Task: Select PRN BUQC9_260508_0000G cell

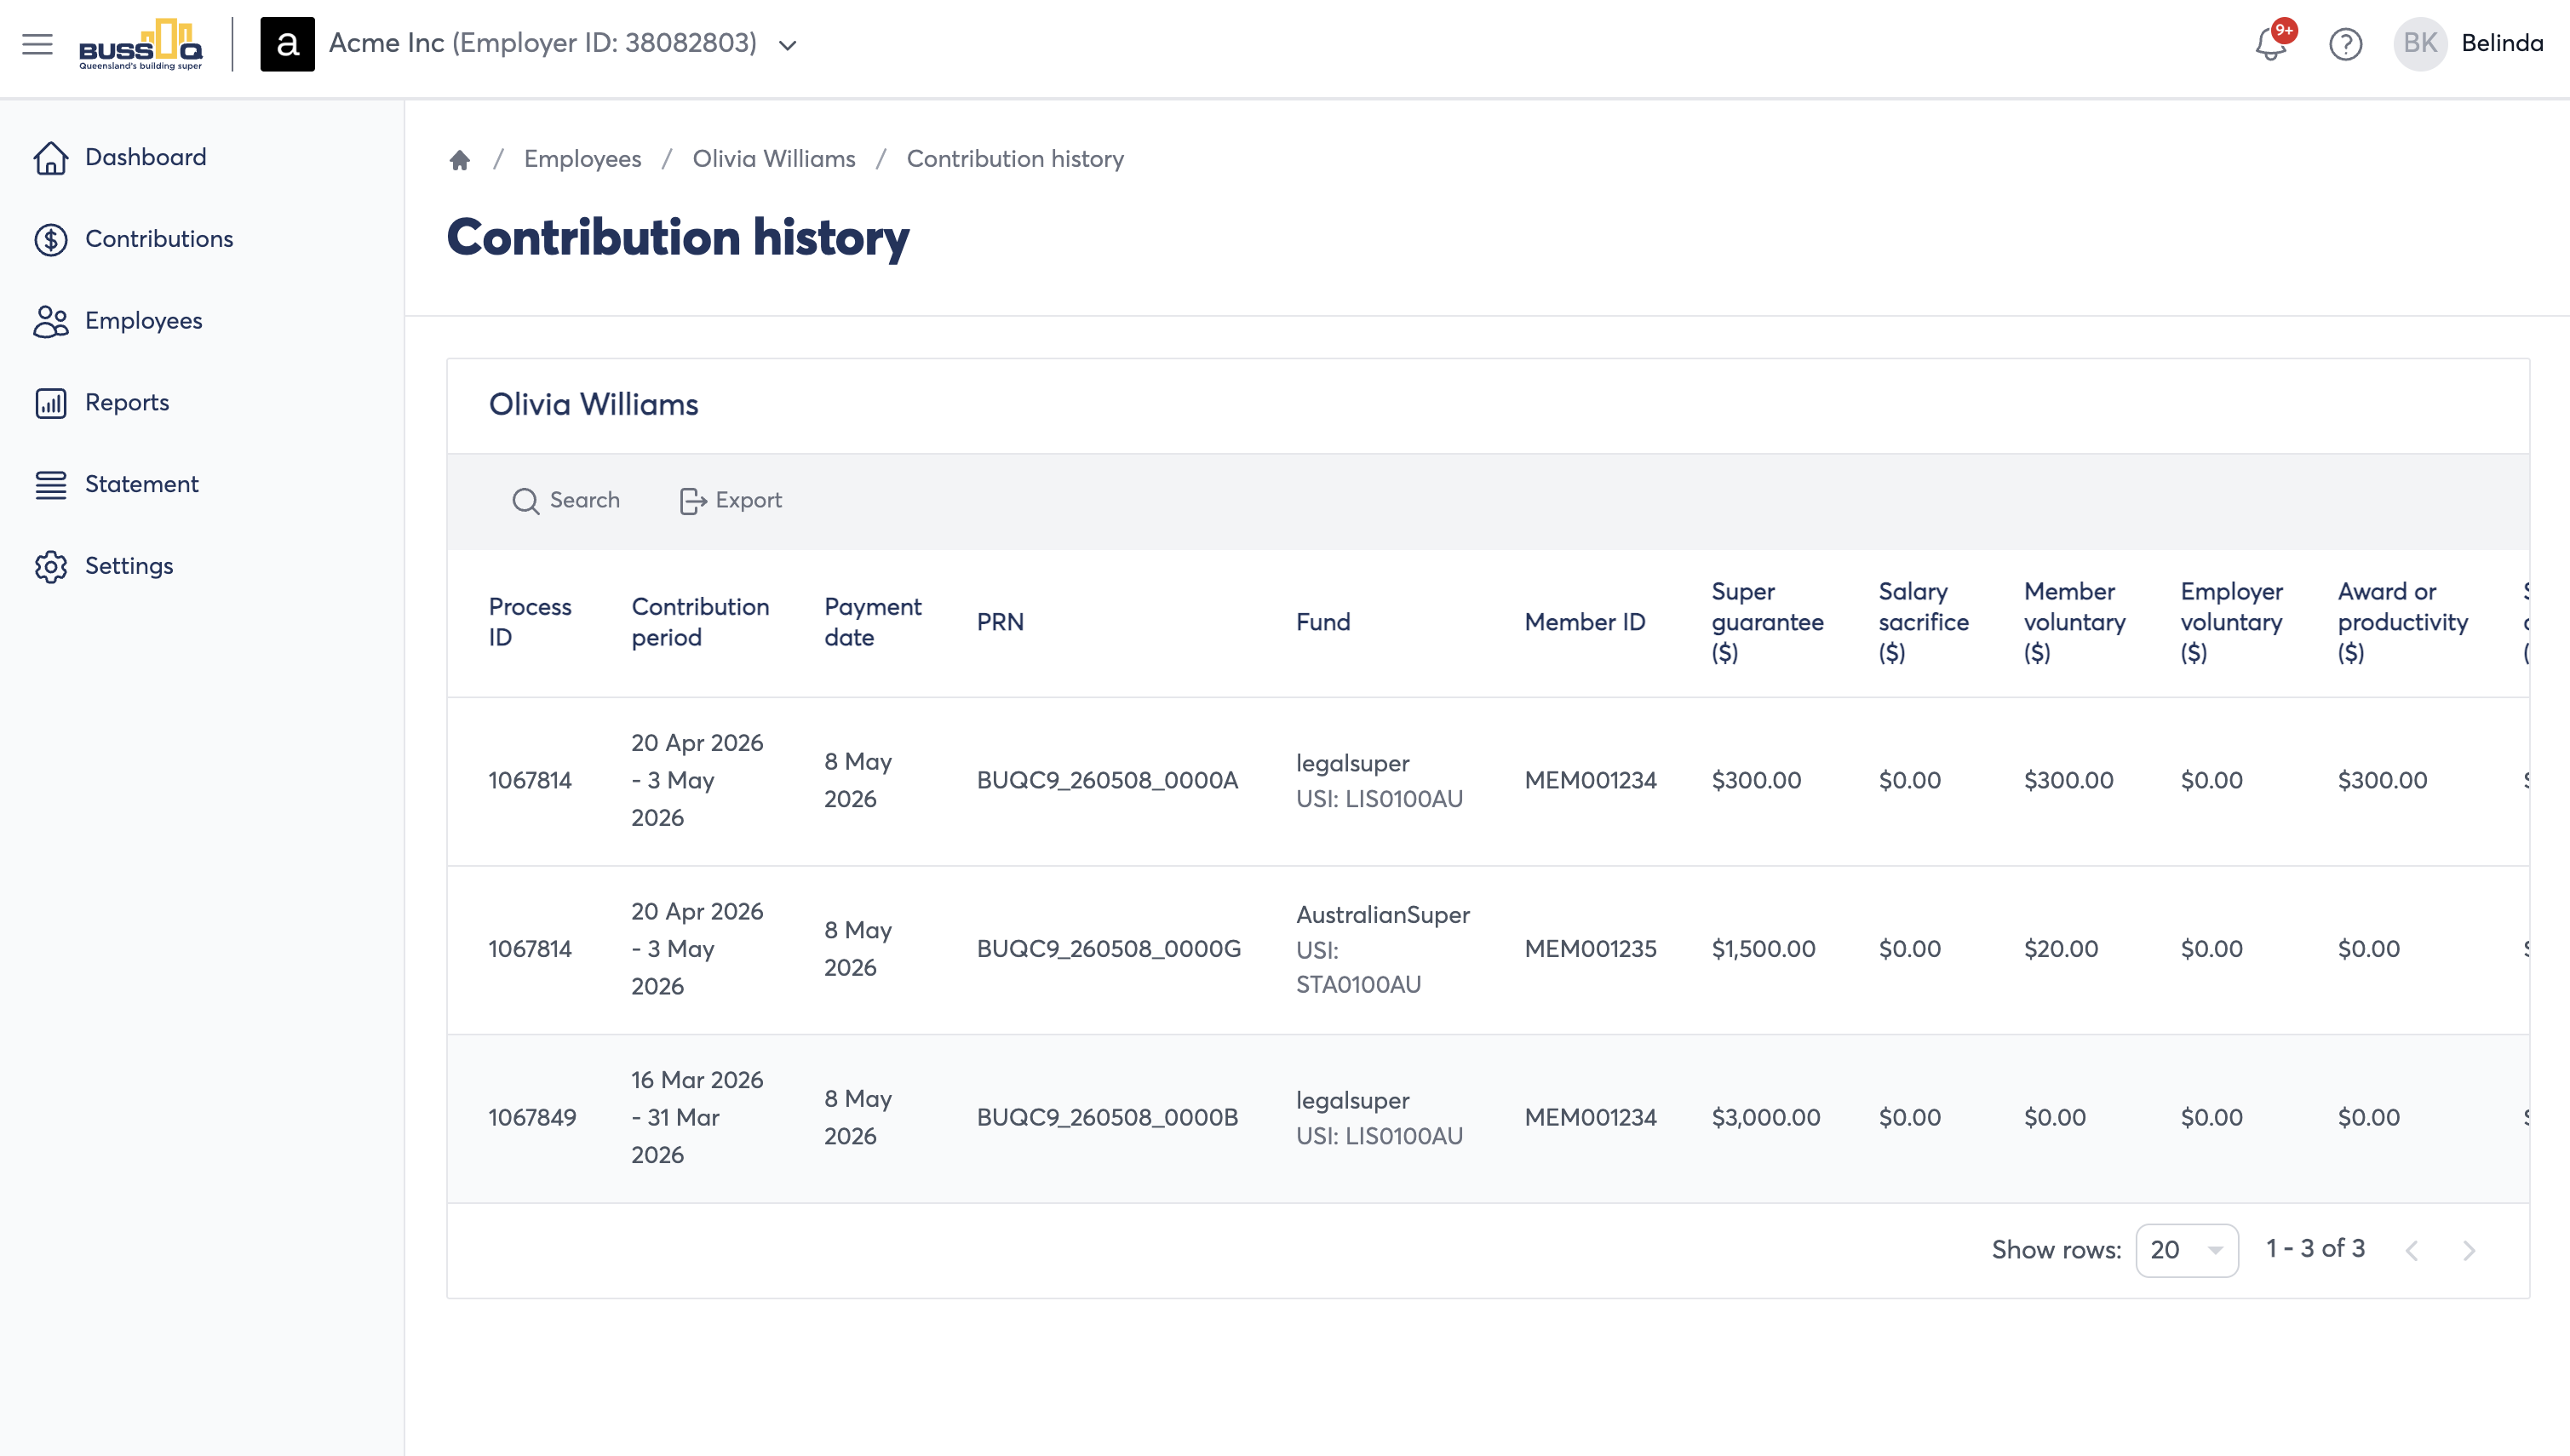Action: point(1108,949)
